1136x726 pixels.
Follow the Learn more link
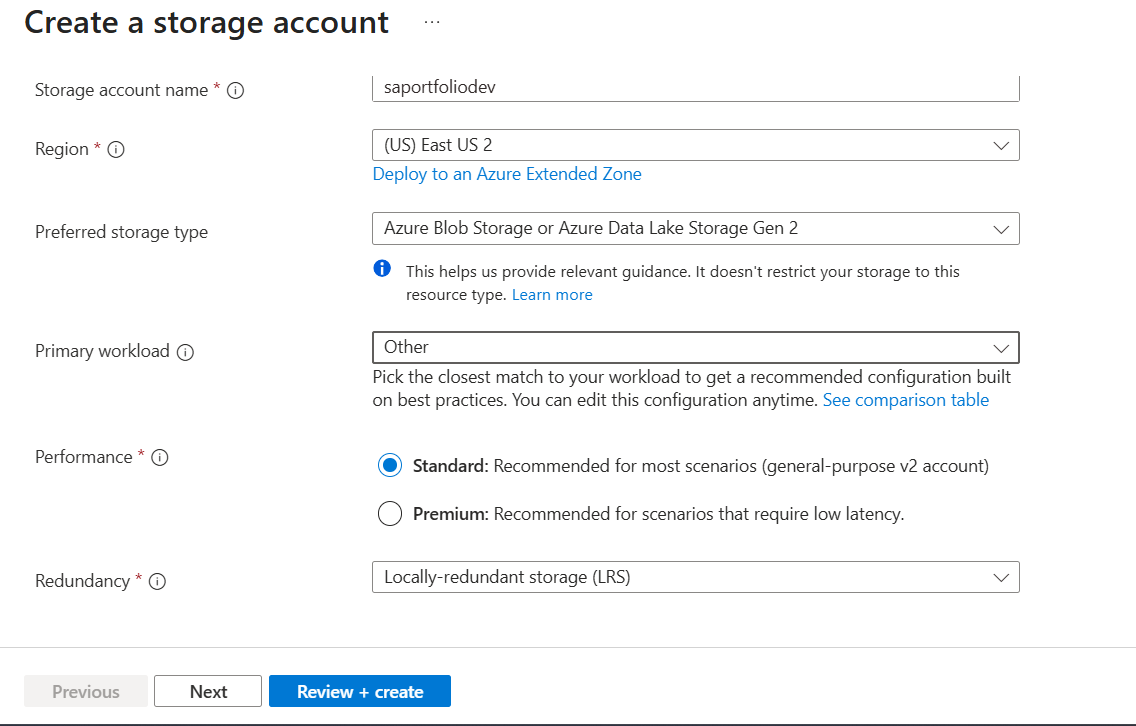pos(552,295)
